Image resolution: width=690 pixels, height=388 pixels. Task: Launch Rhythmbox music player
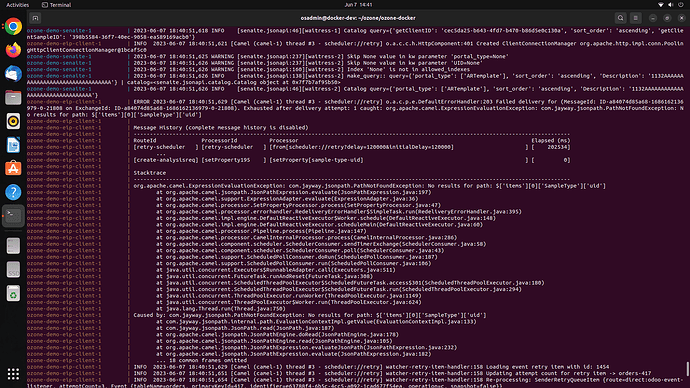(x=13, y=121)
